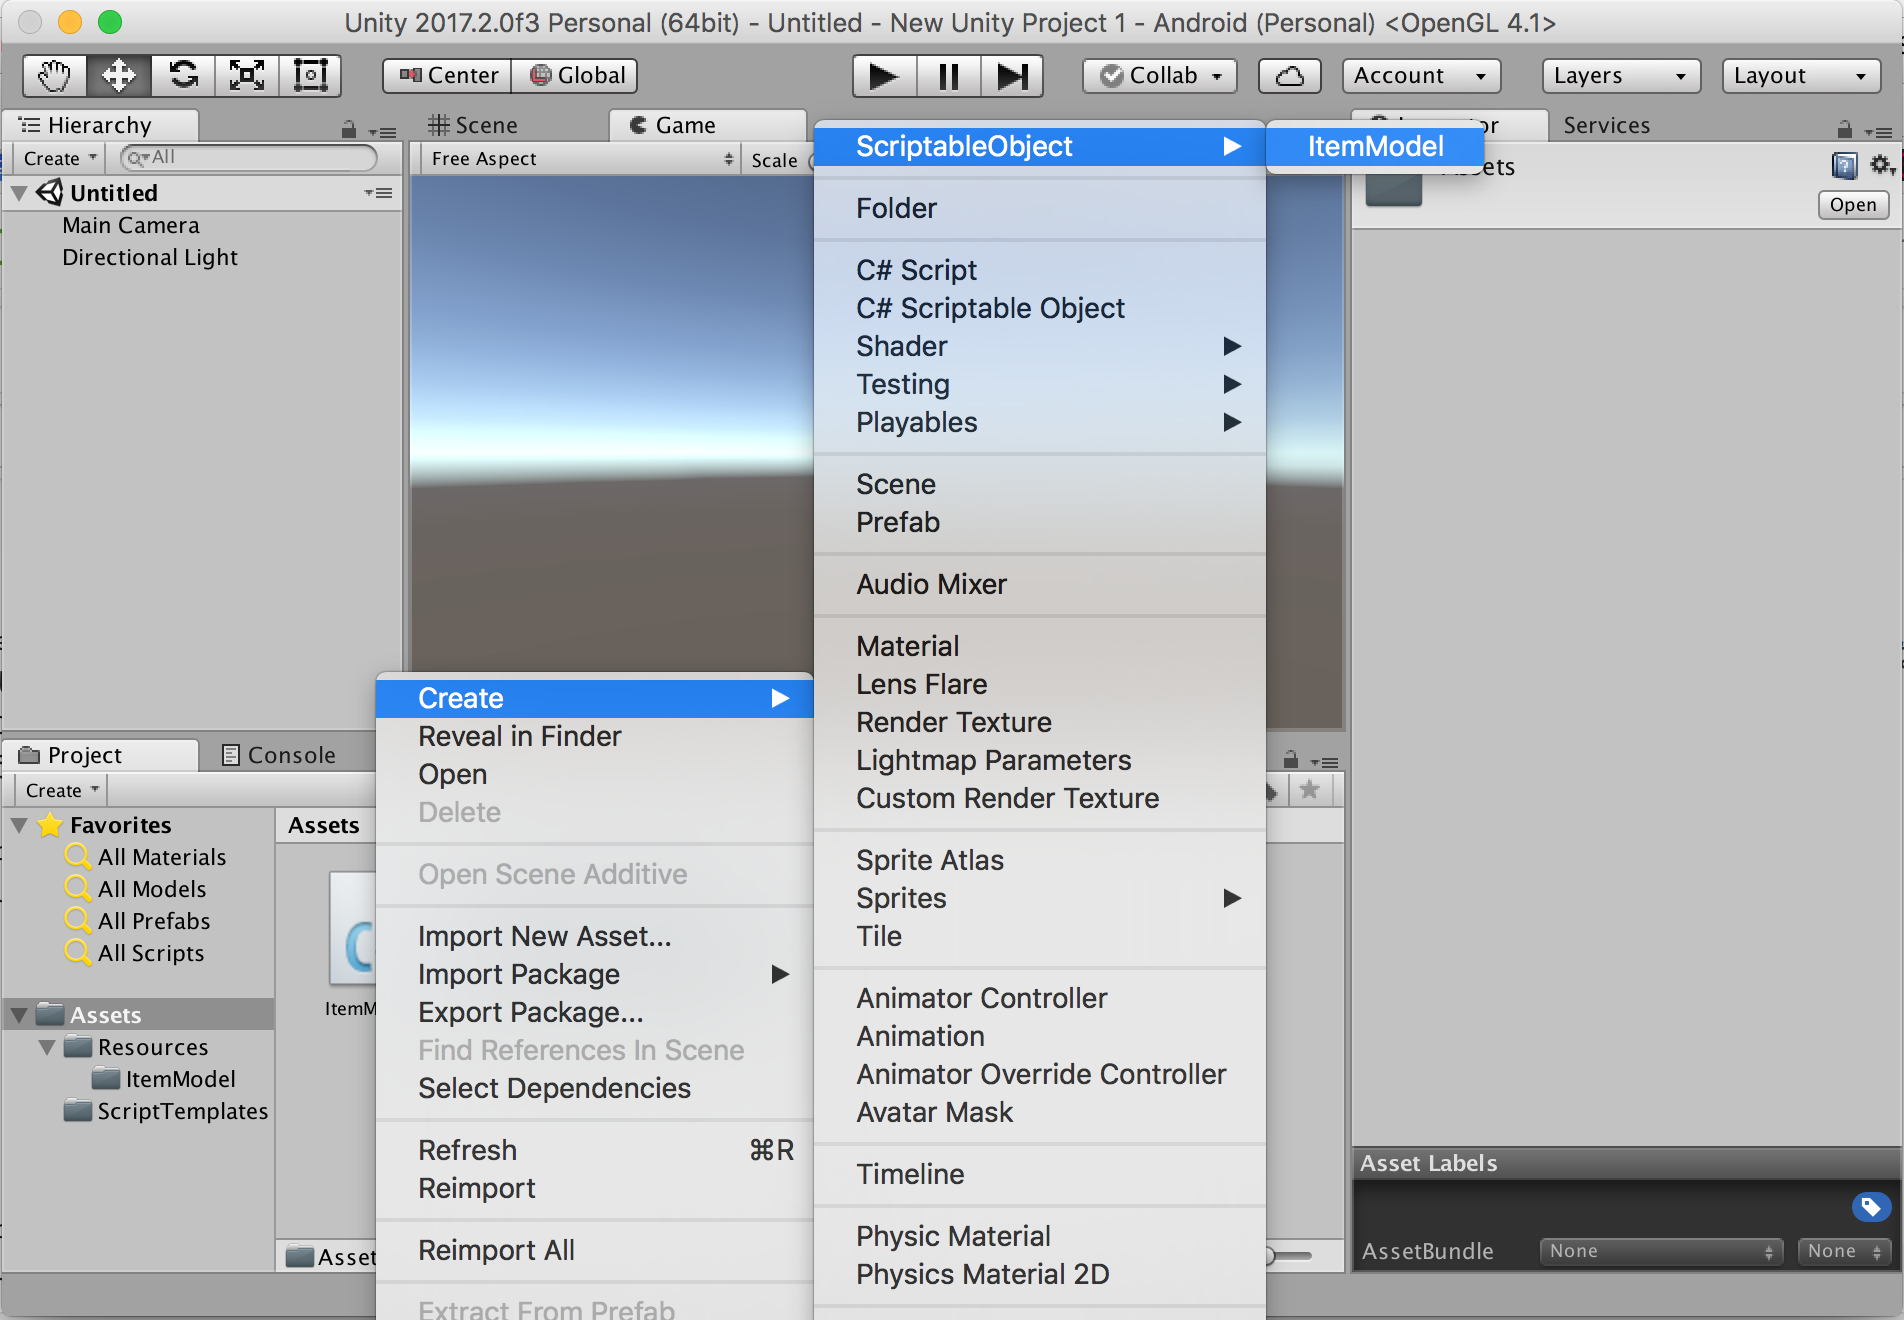Toggle the Inspector panel lock
This screenshot has height=1320, width=1904.
(x=1845, y=129)
